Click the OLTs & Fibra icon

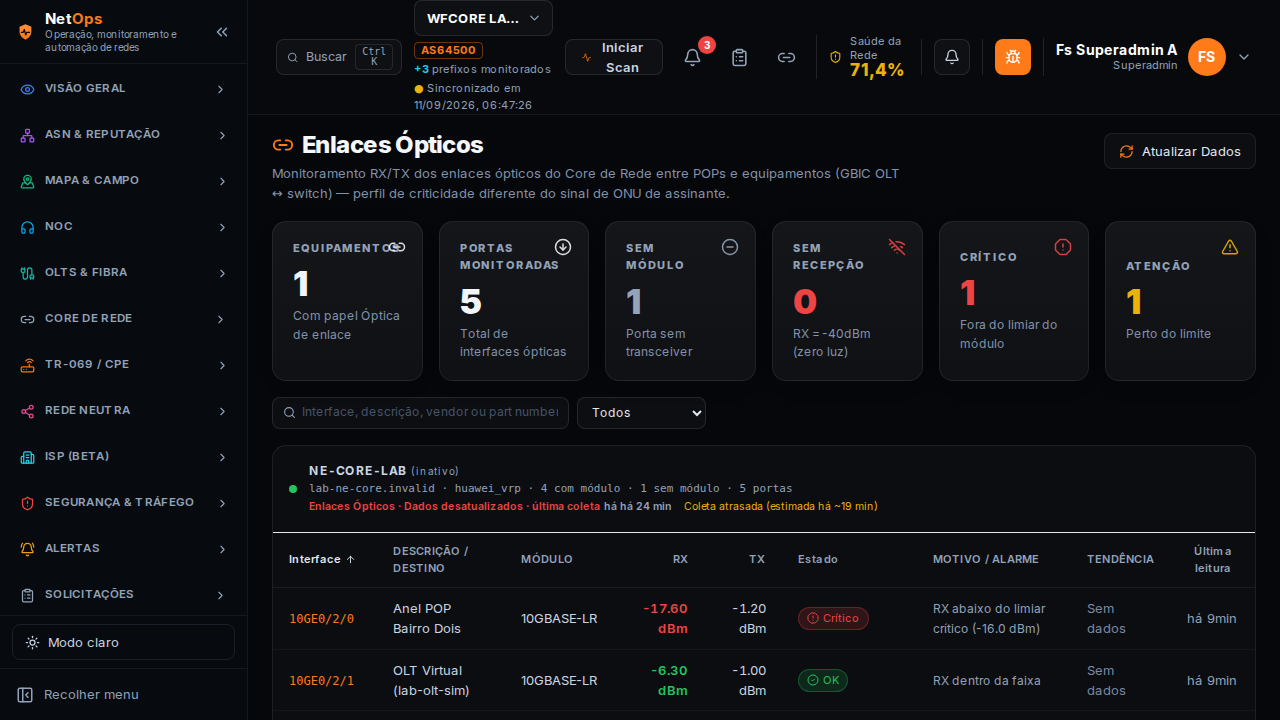[28, 273]
